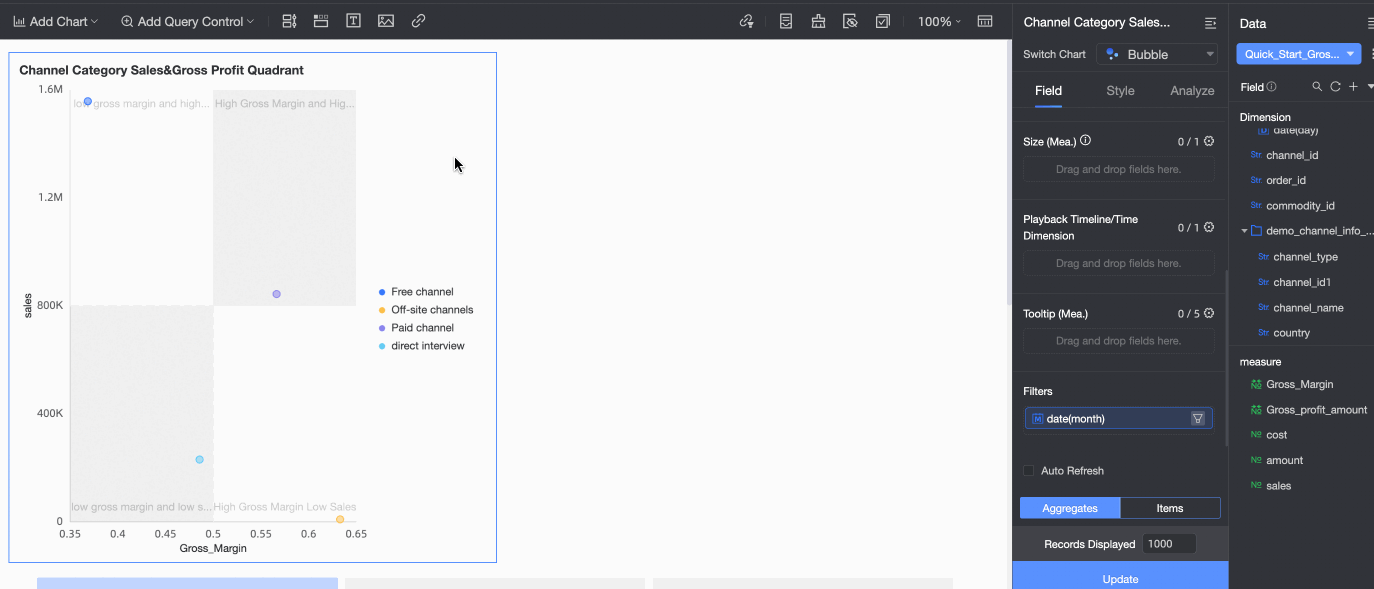This screenshot has height=589, width=1374.
Task: Click the info icon beside Size (Mea.)
Action: pyautogui.click(x=1086, y=141)
